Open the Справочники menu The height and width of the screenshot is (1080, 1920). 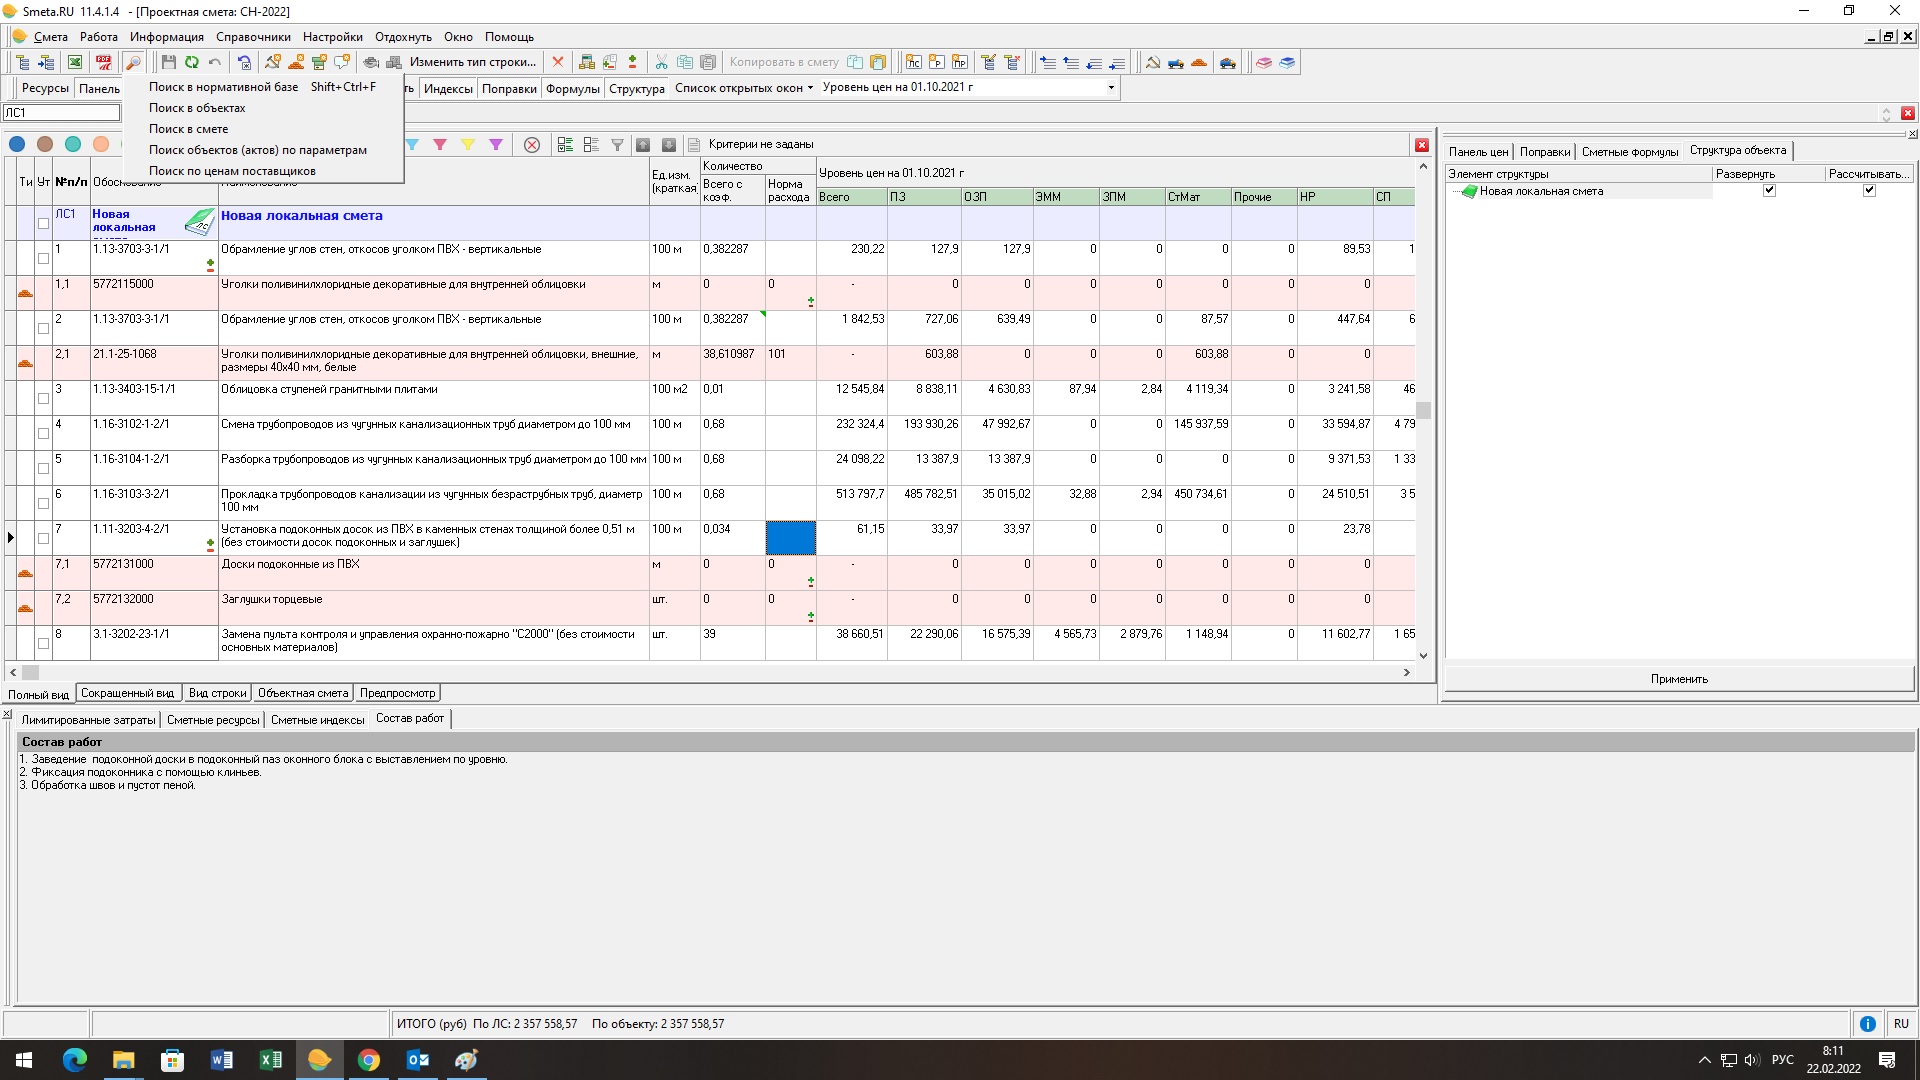coord(253,37)
